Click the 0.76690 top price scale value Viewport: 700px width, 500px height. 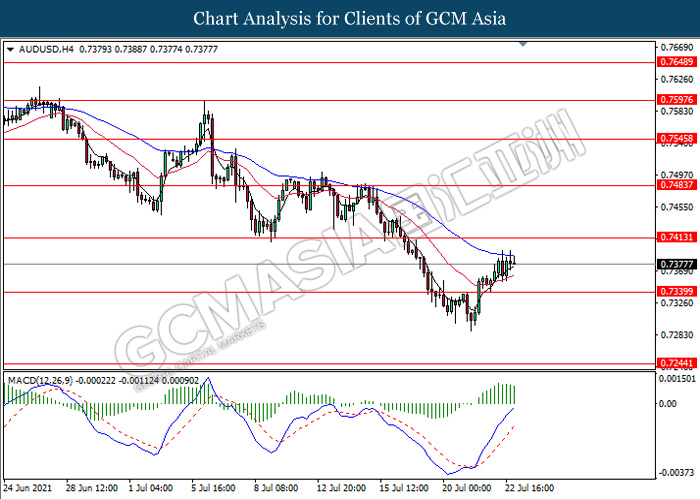[676, 47]
